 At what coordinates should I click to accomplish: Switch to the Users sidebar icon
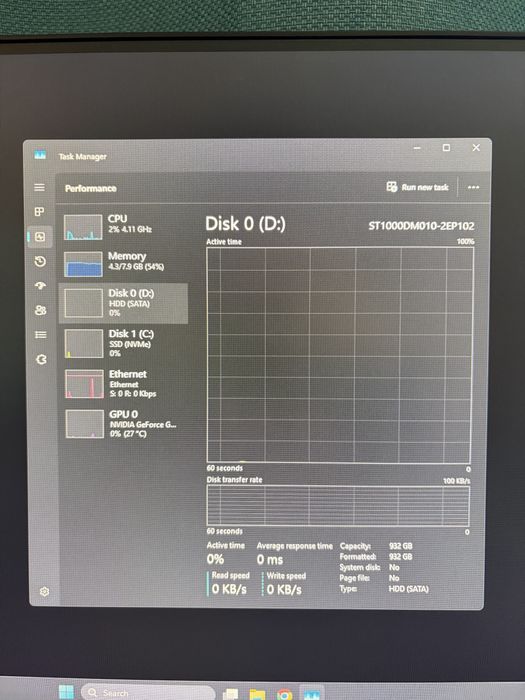(x=41, y=310)
